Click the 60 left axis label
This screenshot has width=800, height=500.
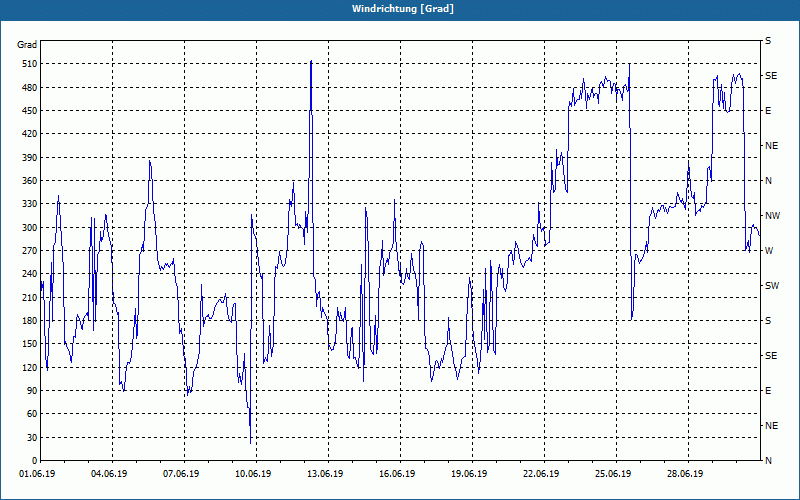pos(32,414)
